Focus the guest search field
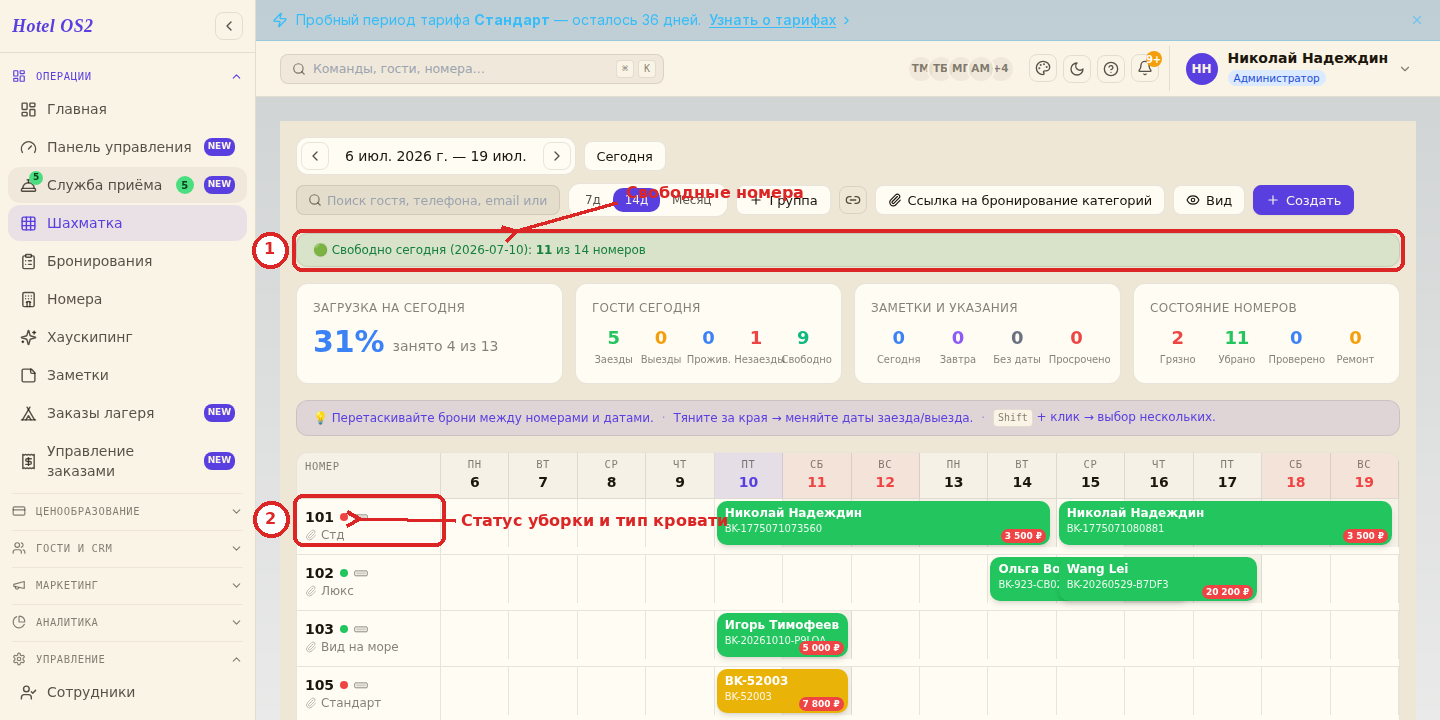 428,200
